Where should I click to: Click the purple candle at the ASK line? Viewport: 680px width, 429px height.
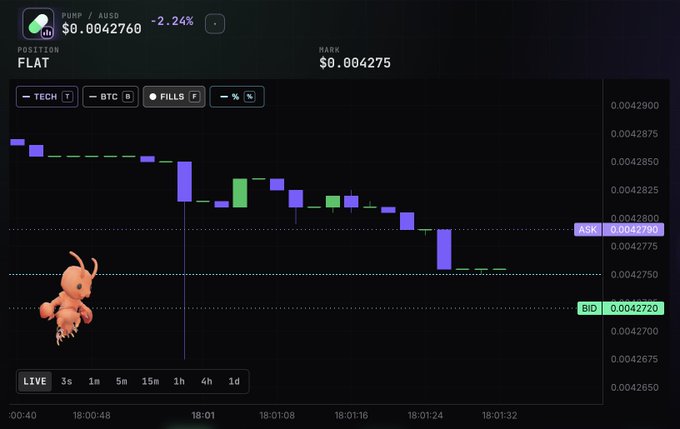coord(444,249)
